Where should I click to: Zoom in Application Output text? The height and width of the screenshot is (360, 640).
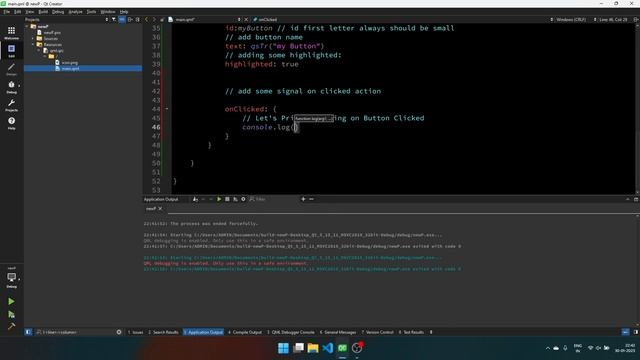pyautogui.click(x=303, y=199)
